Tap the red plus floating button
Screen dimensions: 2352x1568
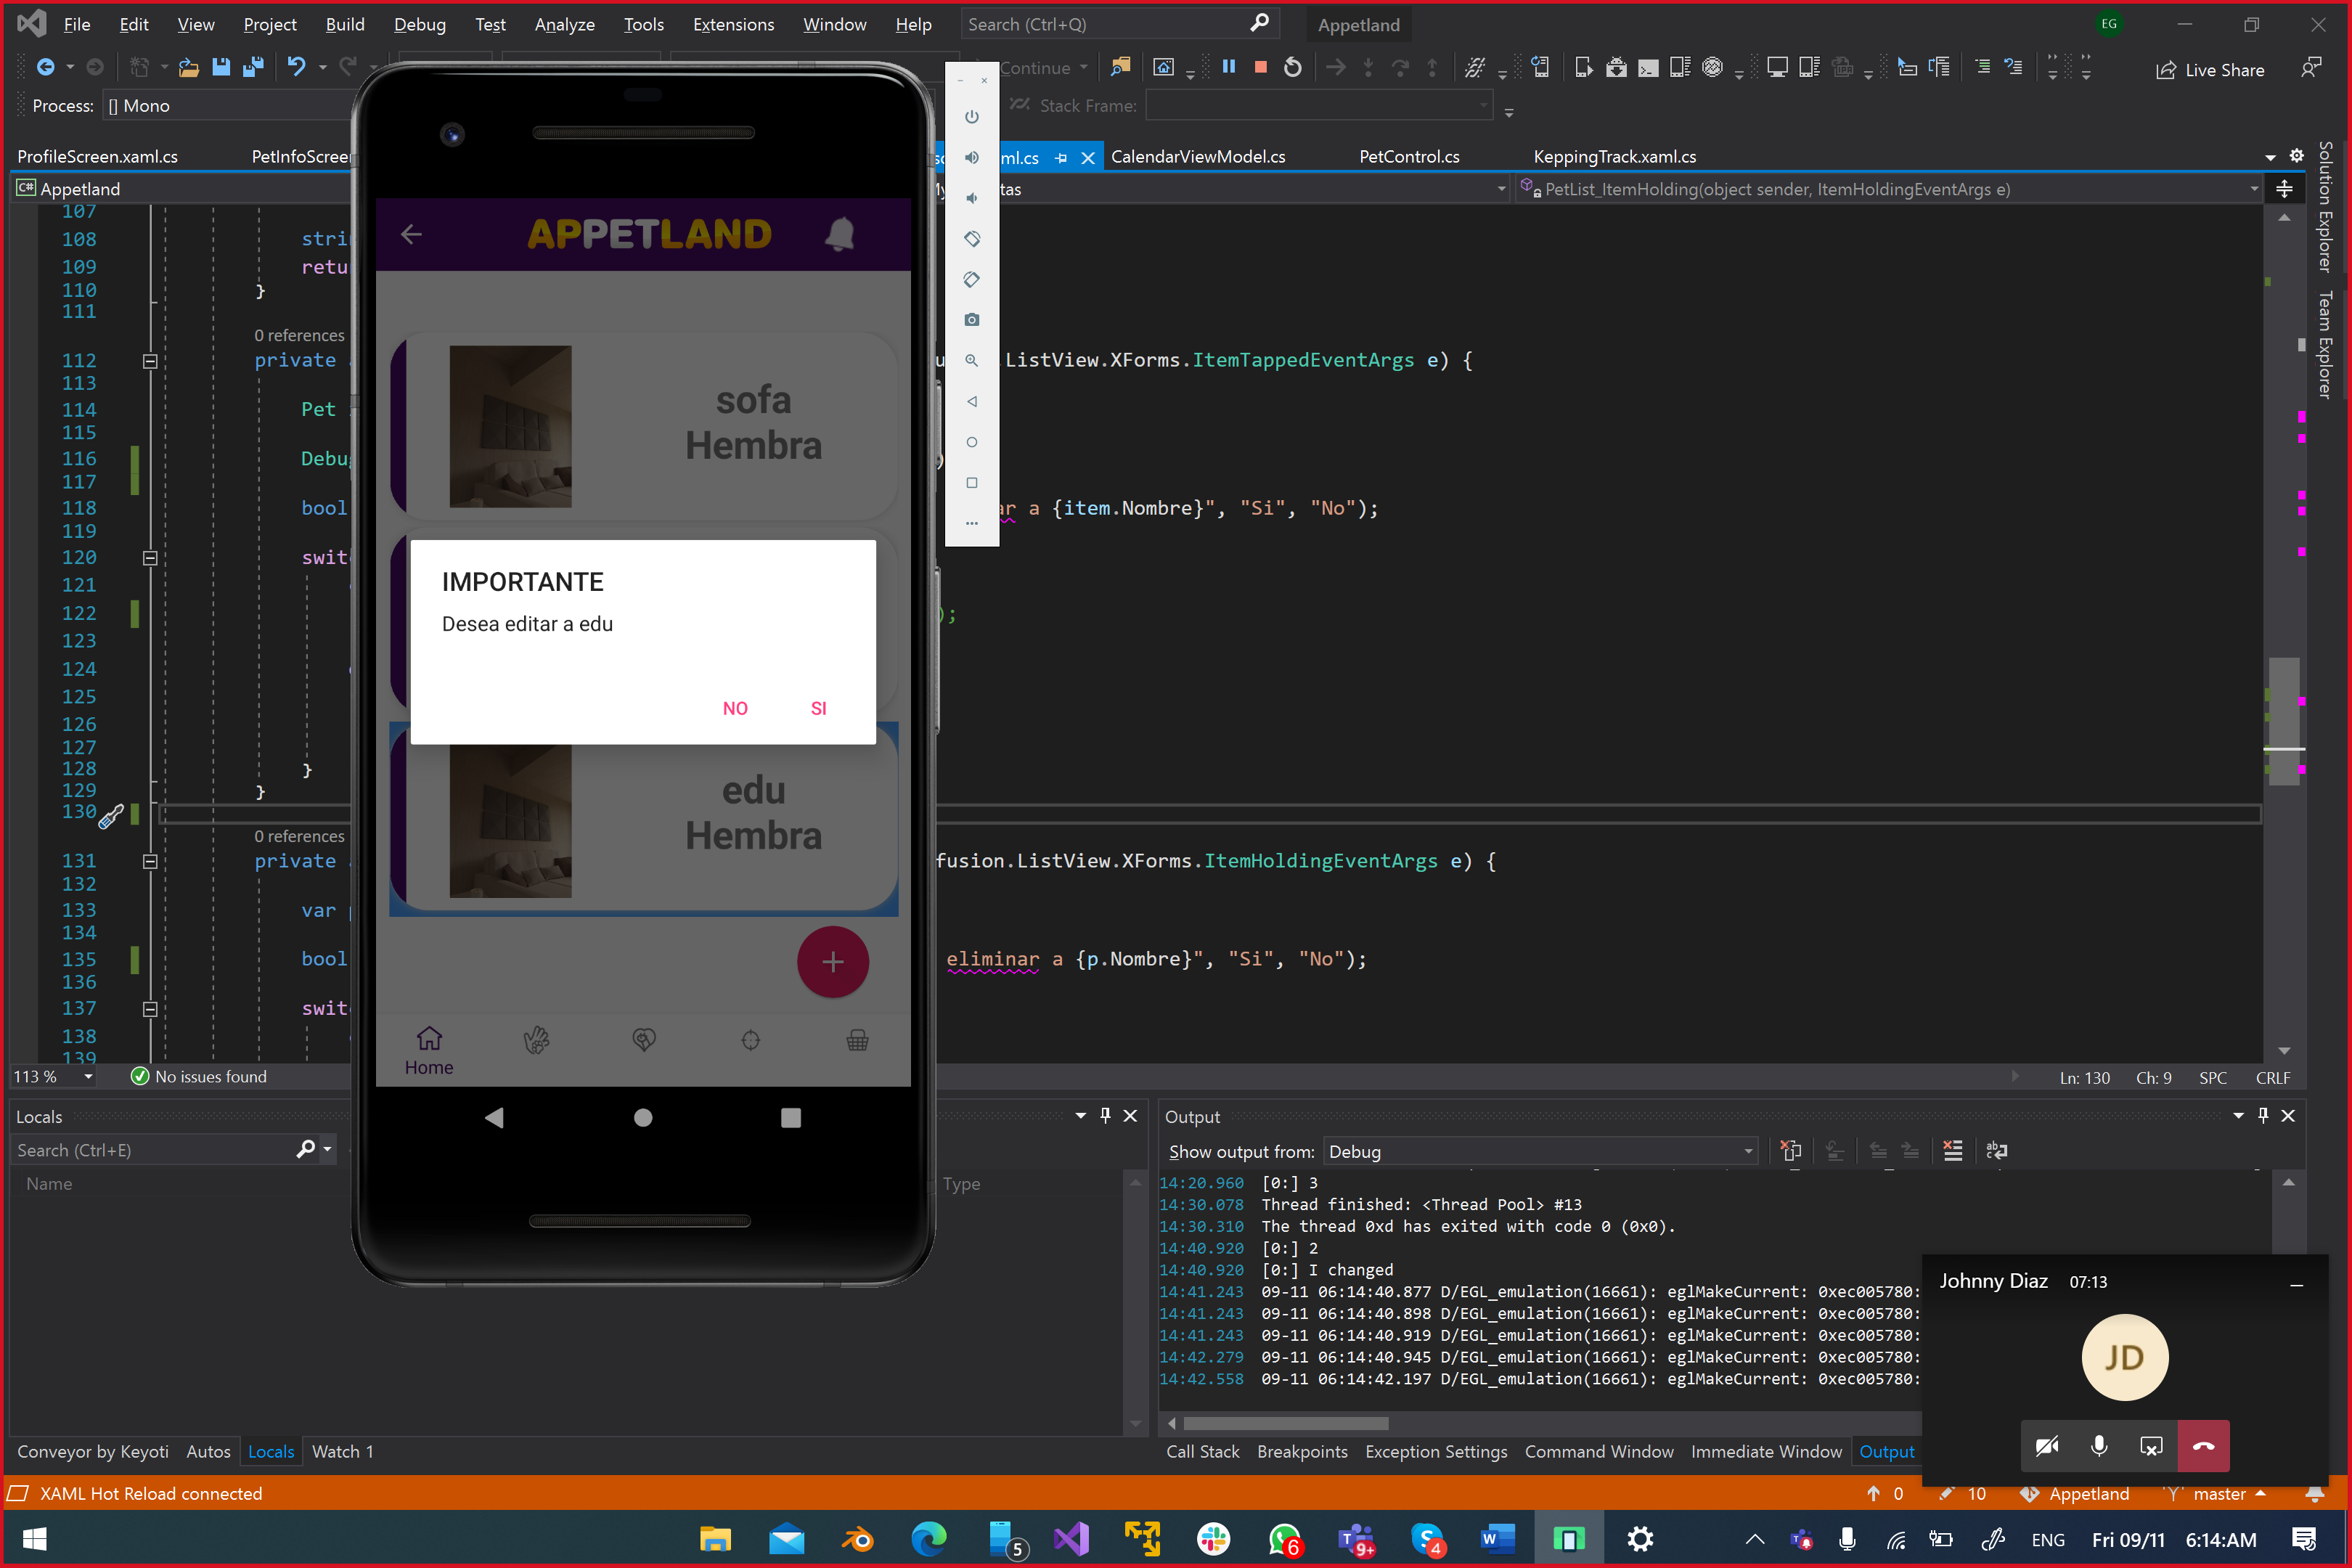tap(832, 962)
